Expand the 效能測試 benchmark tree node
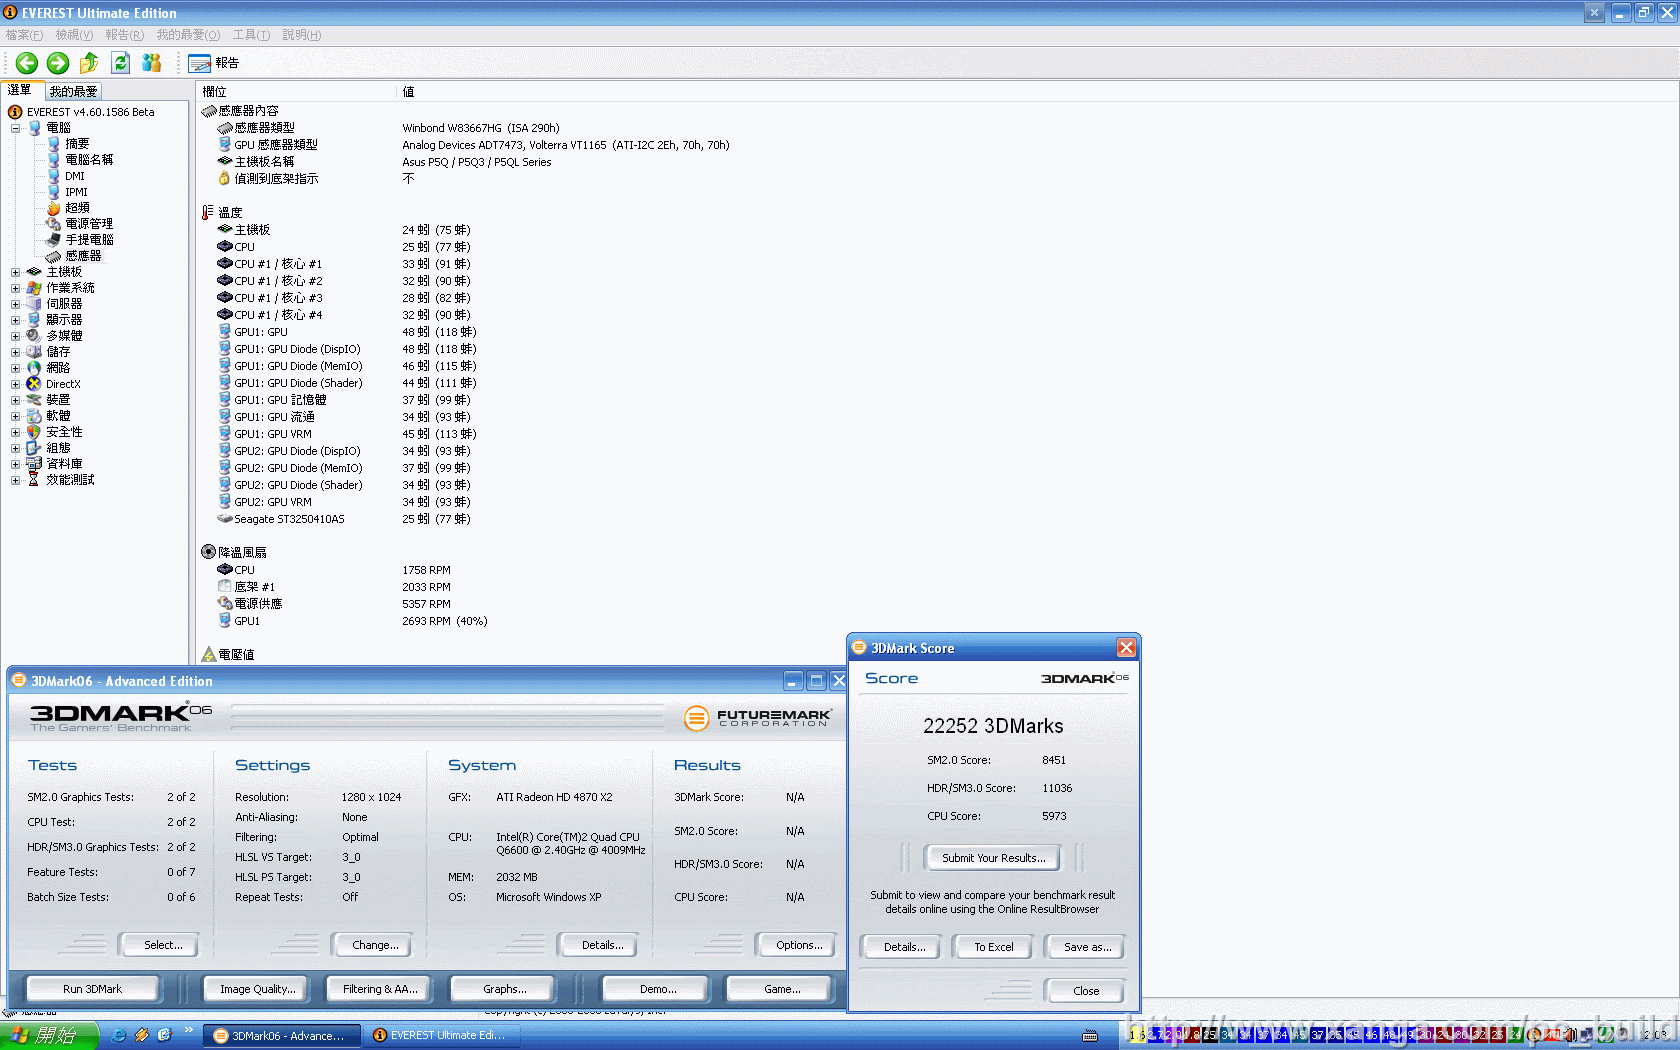Screen dimensions: 1680x1050 pyautogui.click(x=15, y=480)
